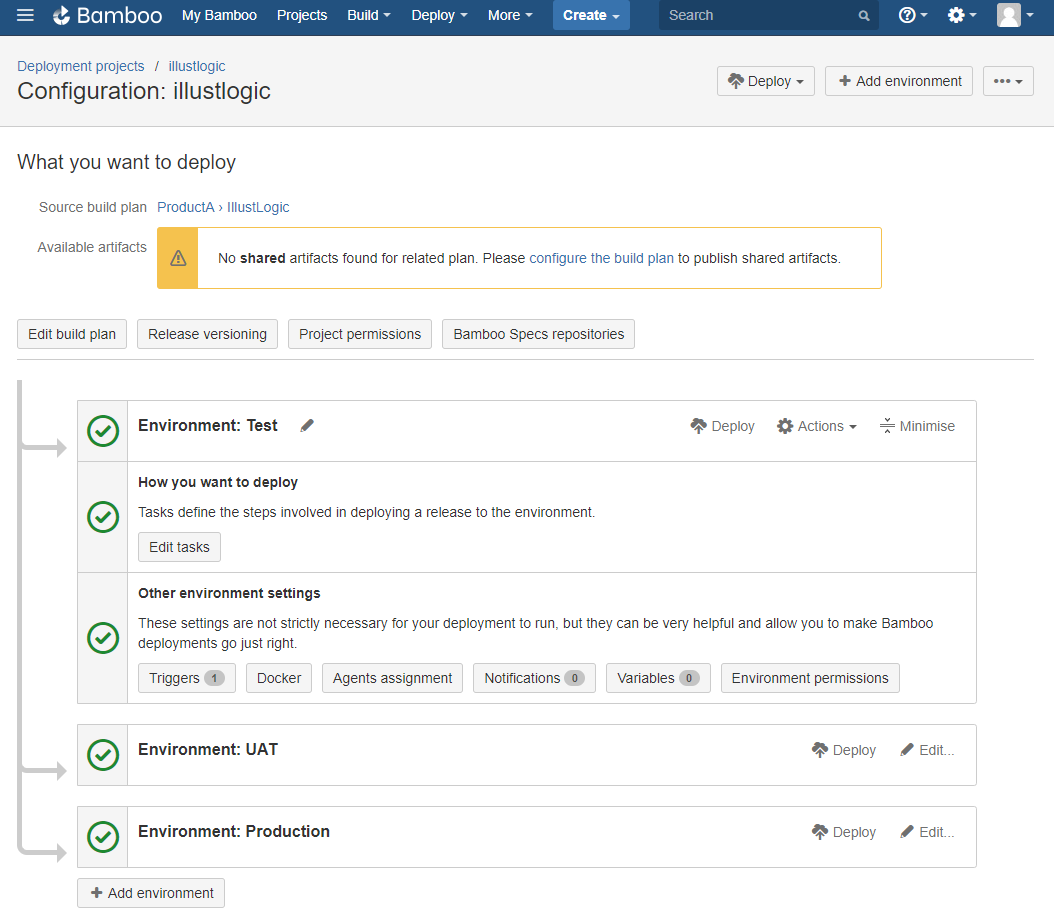Open Bamboo Specs repositories
This screenshot has width=1054, height=922.
point(538,334)
